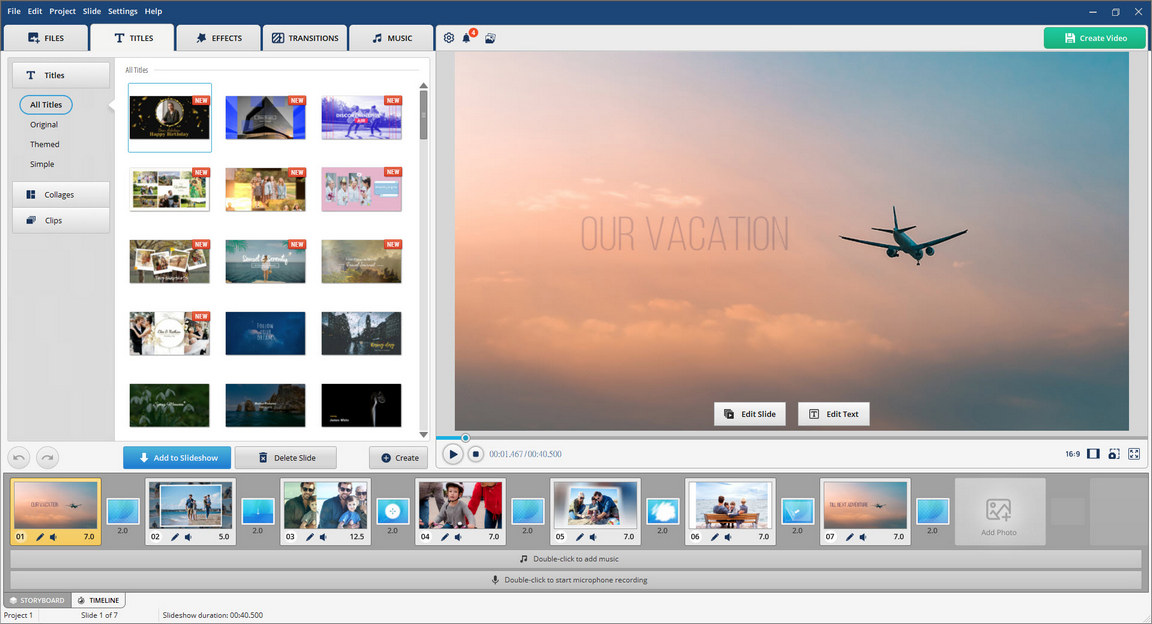Expand the Clips section

tap(60, 220)
